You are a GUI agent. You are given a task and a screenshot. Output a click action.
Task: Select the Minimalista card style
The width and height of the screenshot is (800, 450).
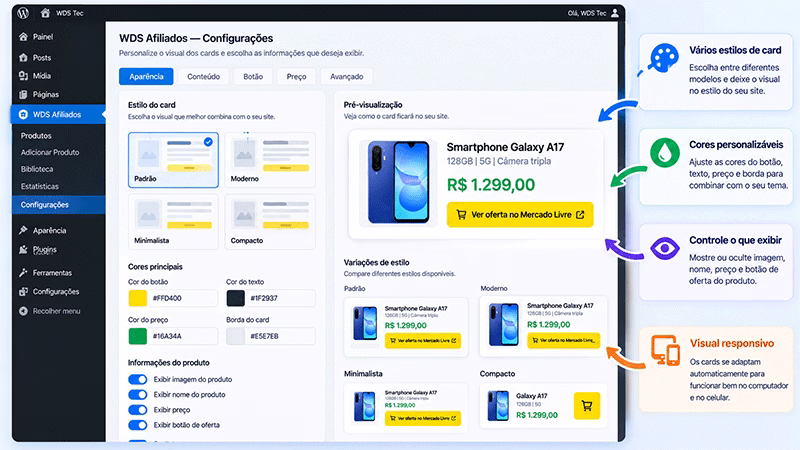point(173,222)
